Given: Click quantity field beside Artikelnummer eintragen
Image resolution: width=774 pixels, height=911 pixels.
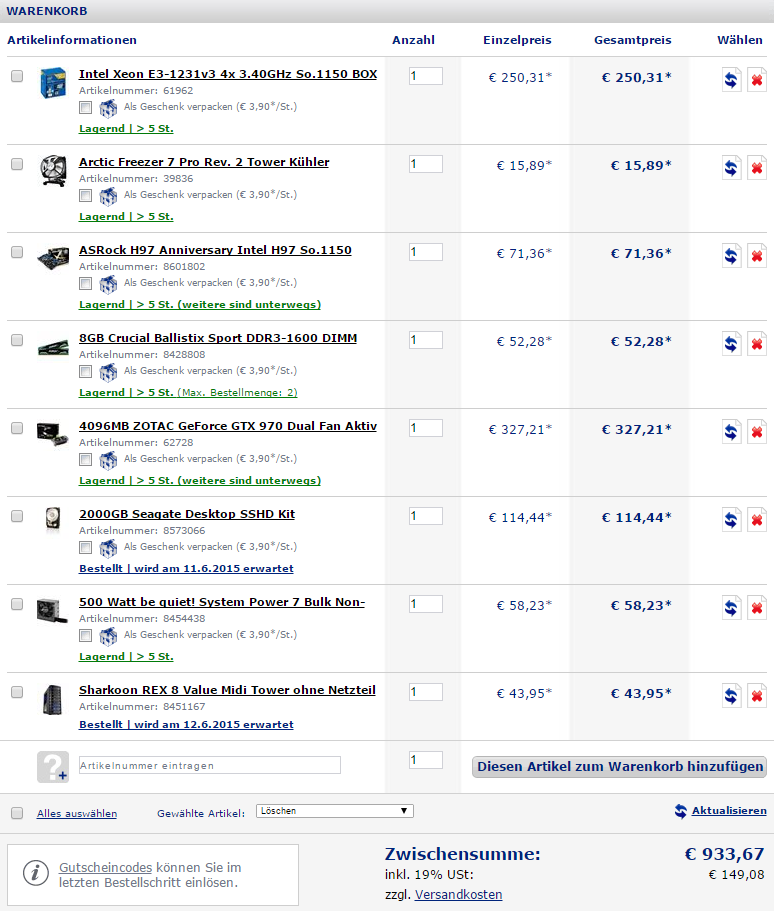Looking at the screenshot, I should [x=426, y=760].
